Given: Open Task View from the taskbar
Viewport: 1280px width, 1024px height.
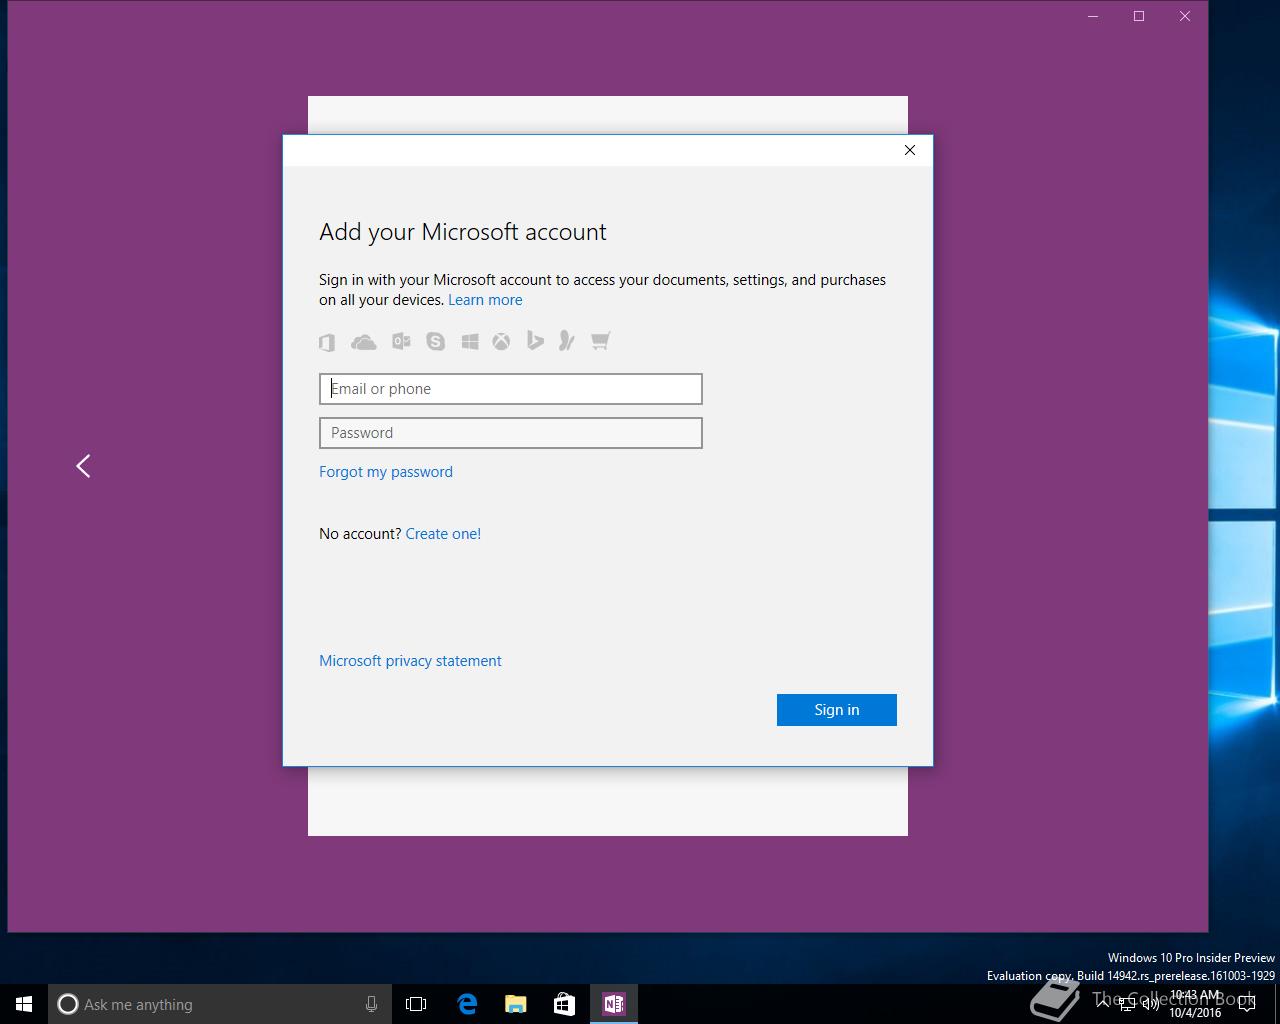Looking at the screenshot, I should [x=416, y=1004].
